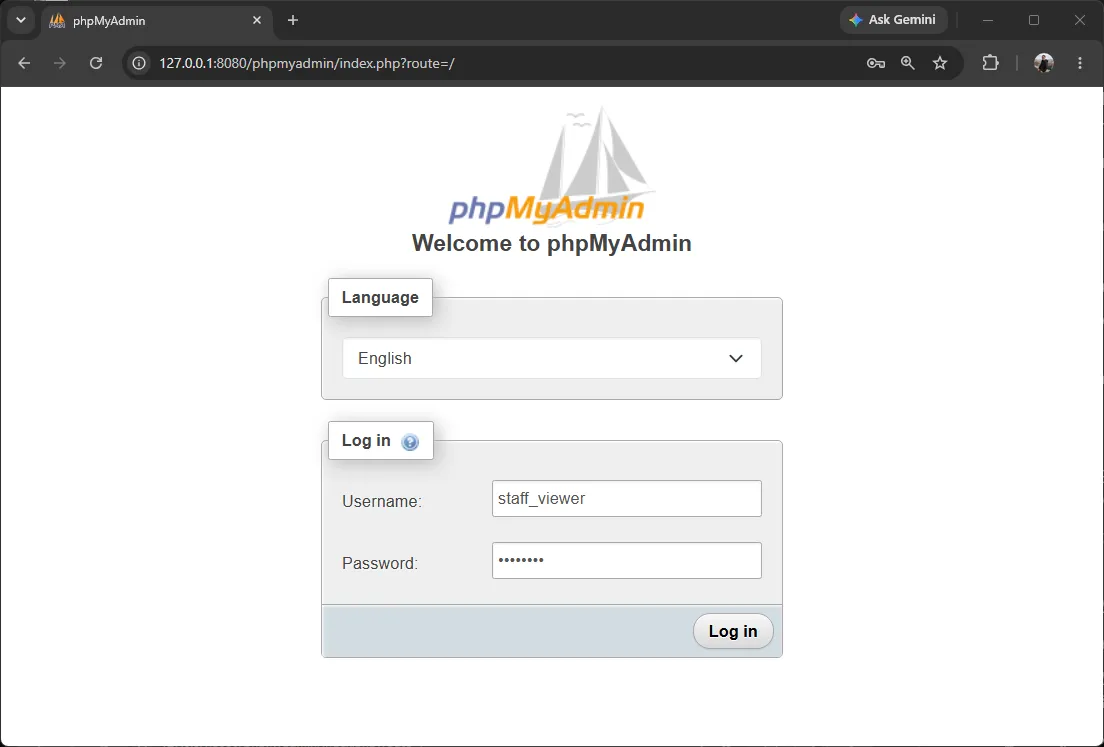This screenshot has height=747, width=1104.
Task: Click the phpMyAdmin logo
Action: tap(551, 166)
